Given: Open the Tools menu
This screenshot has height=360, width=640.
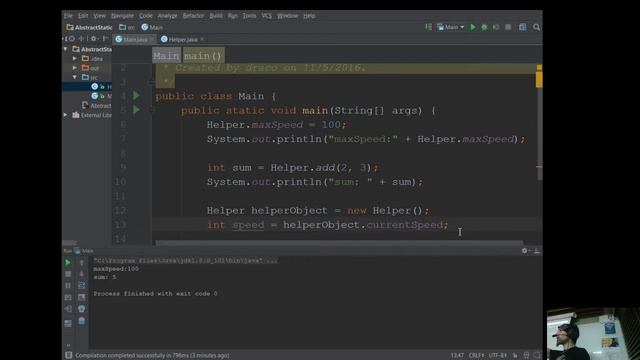Looking at the screenshot, I should (249, 16).
